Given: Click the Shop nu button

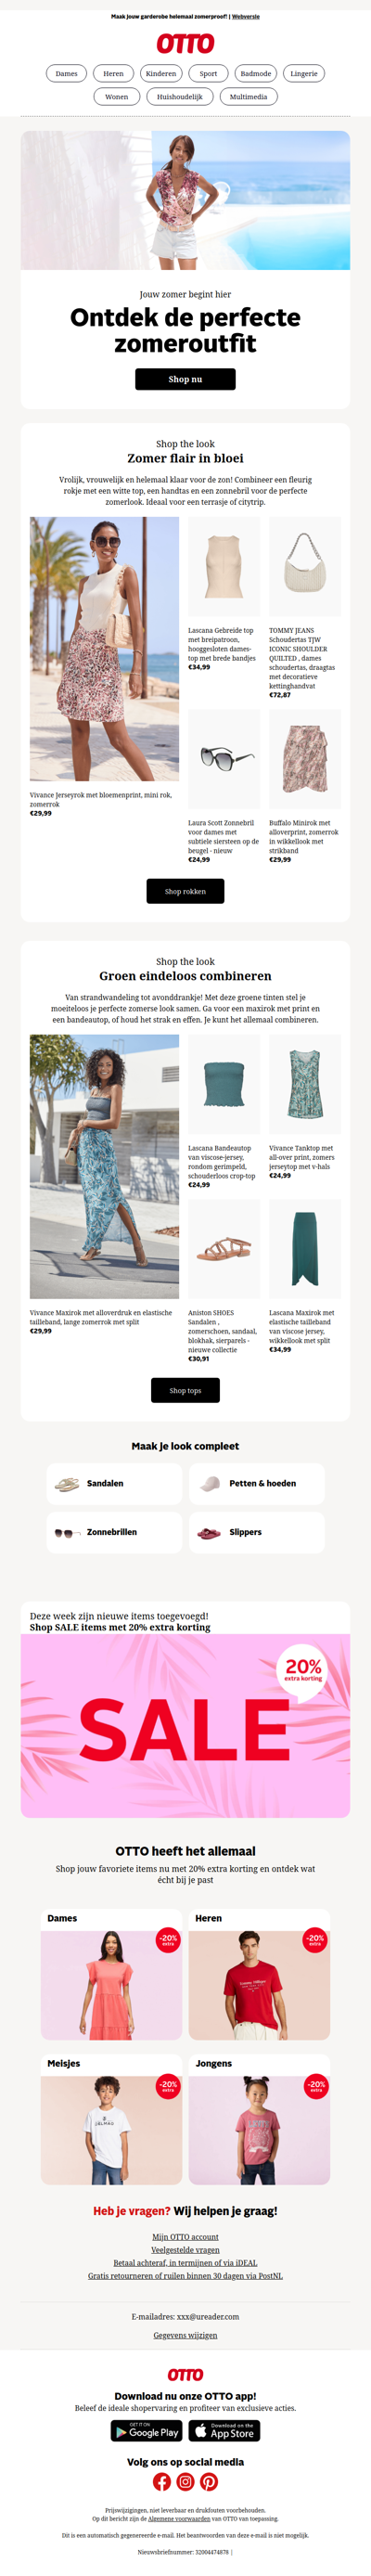Looking at the screenshot, I should click(x=185, y=379).
